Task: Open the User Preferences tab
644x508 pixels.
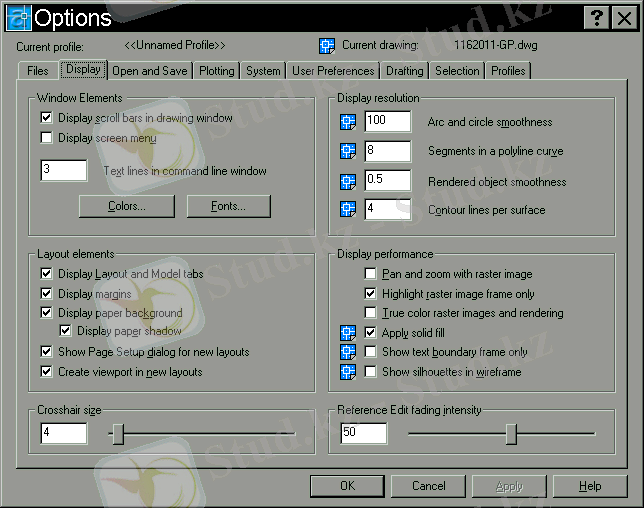Action: (333, 71)
